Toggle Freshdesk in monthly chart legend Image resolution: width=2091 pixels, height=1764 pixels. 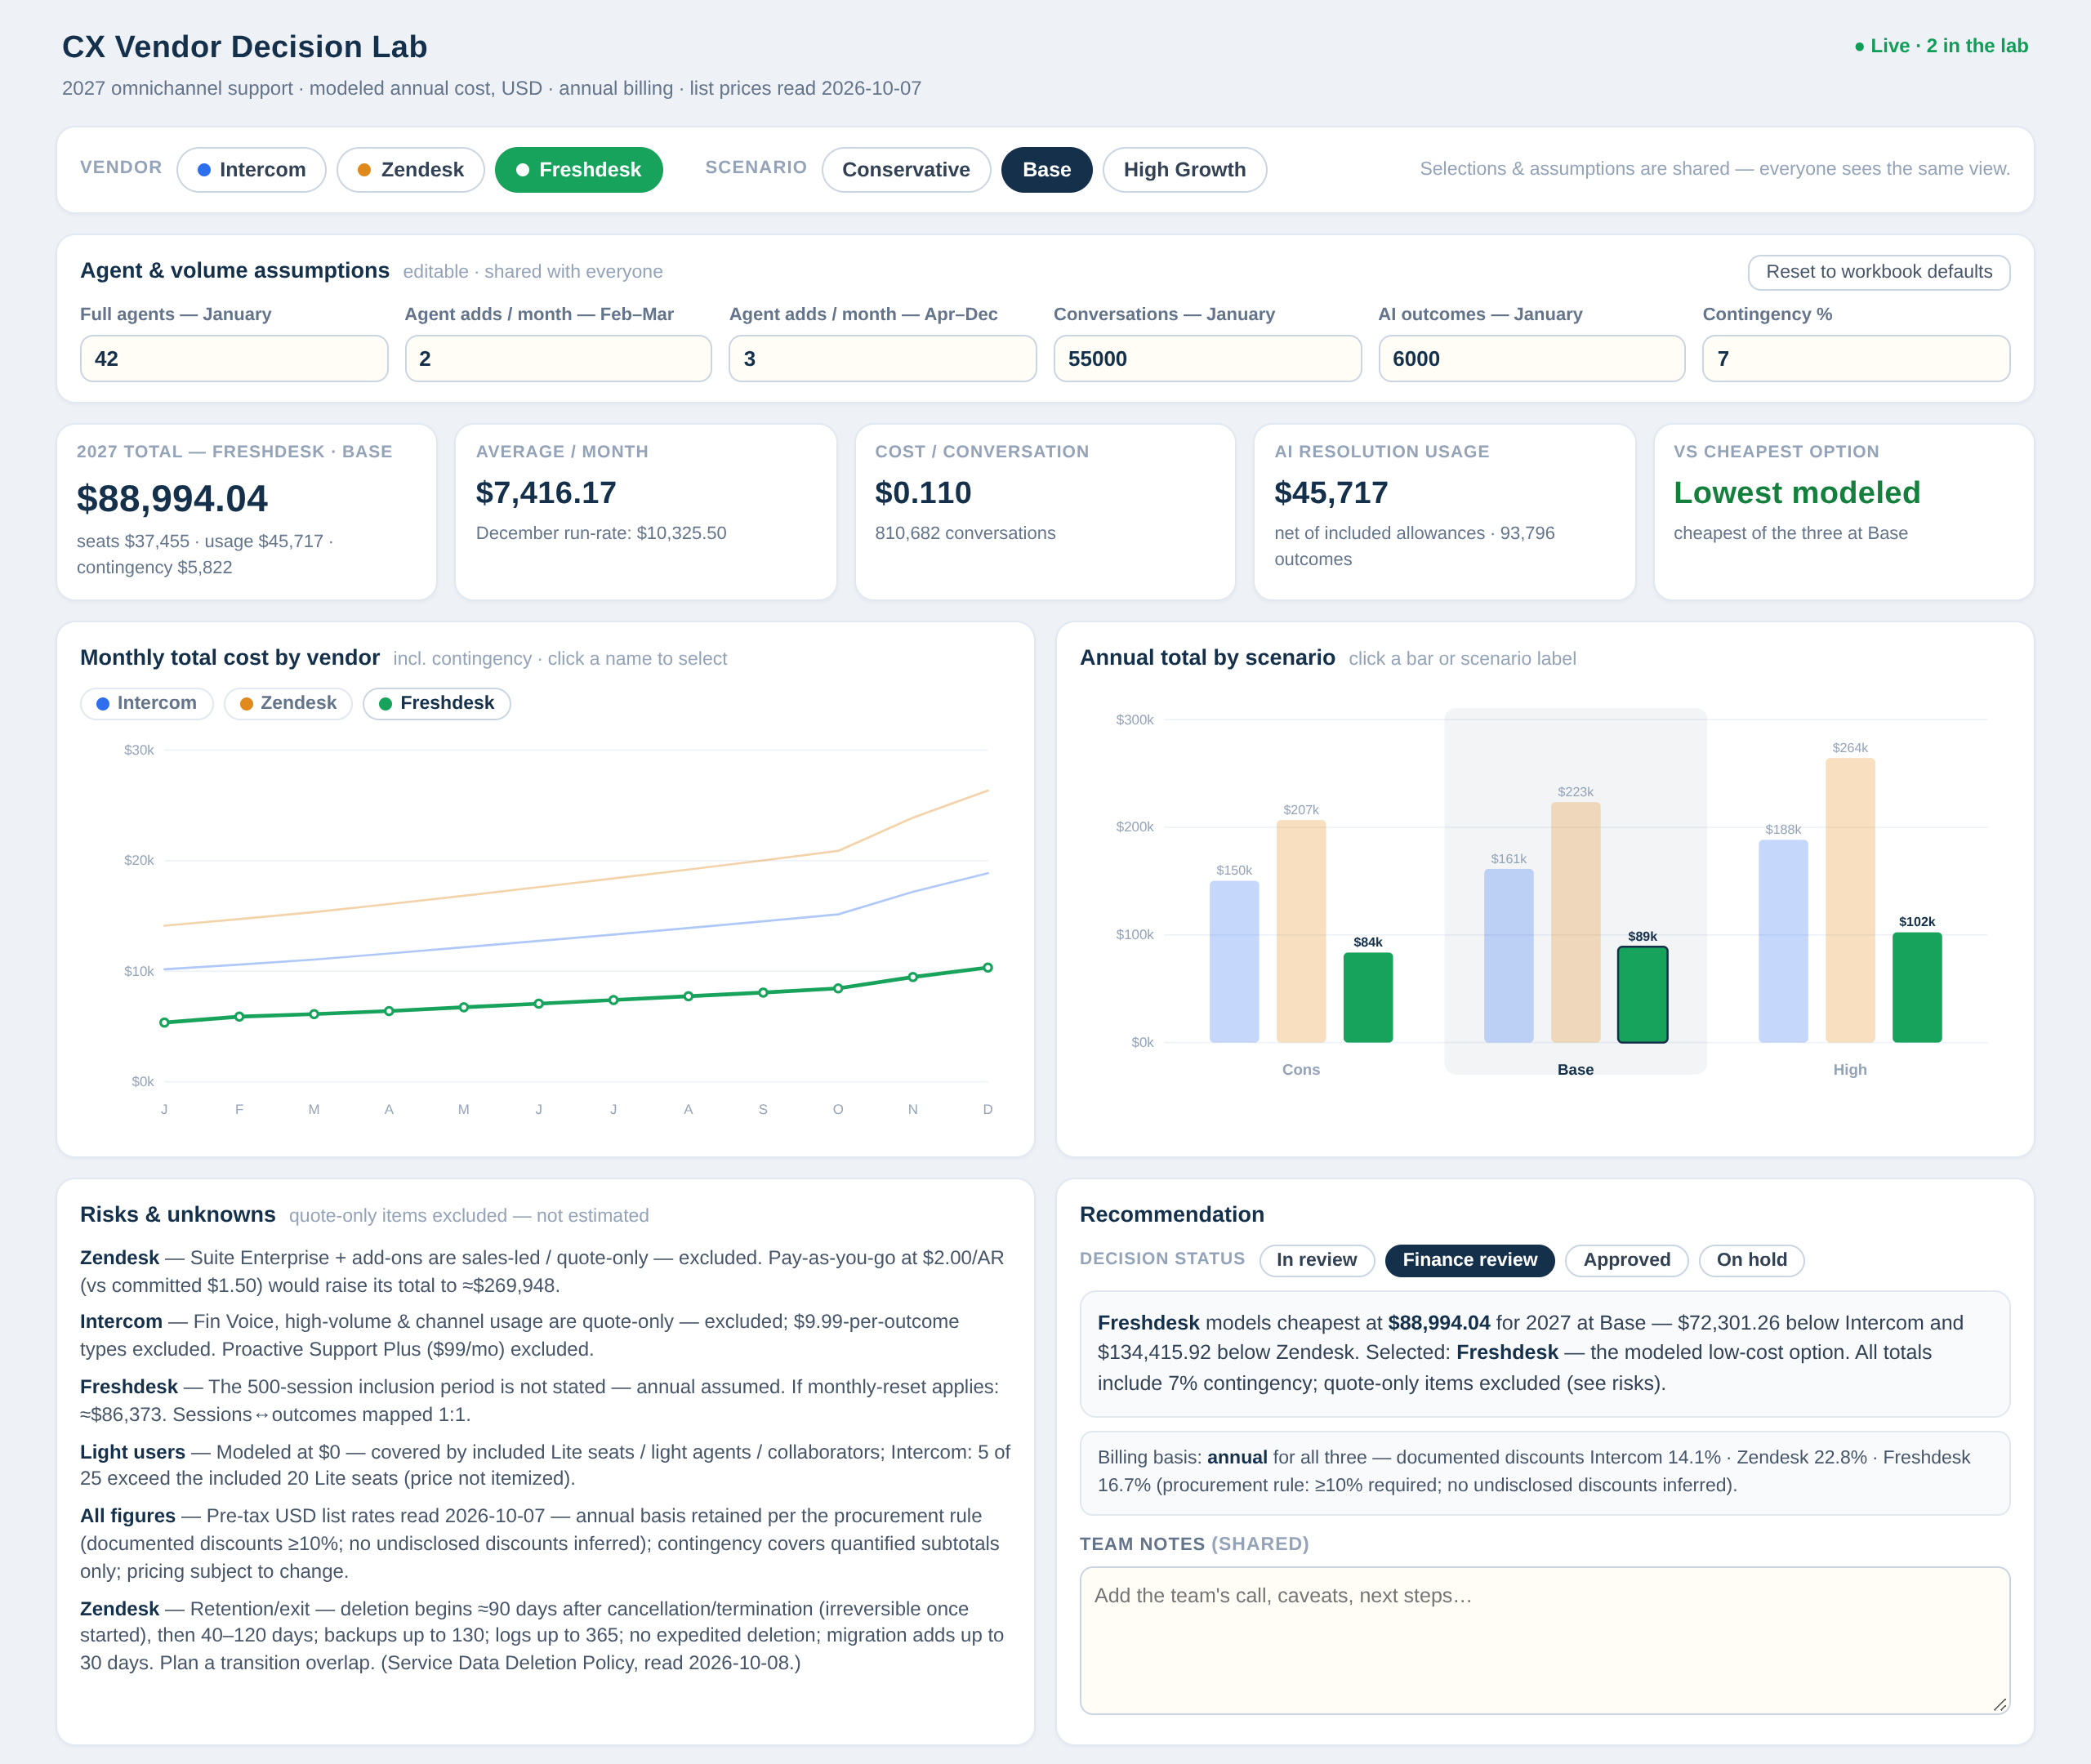436,703
